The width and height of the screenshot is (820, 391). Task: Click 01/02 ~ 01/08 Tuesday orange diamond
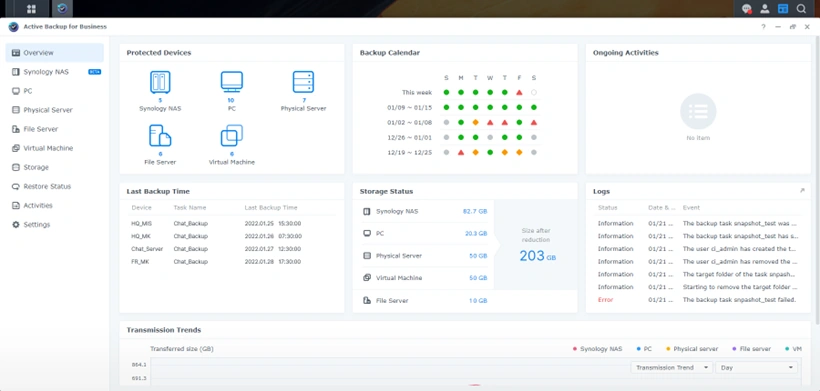[475, 122]
